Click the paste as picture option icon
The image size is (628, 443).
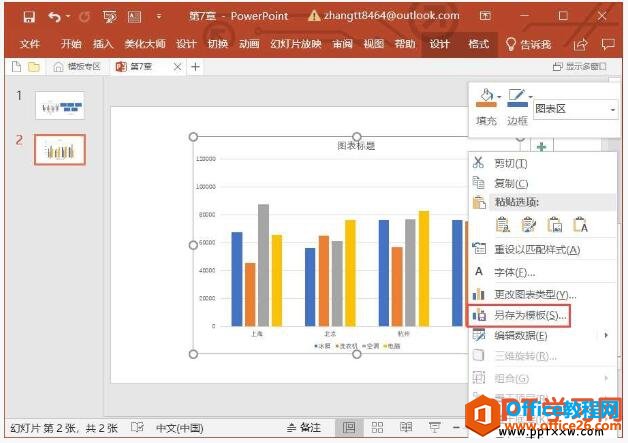pyautogui.click(x=555, y=225)
